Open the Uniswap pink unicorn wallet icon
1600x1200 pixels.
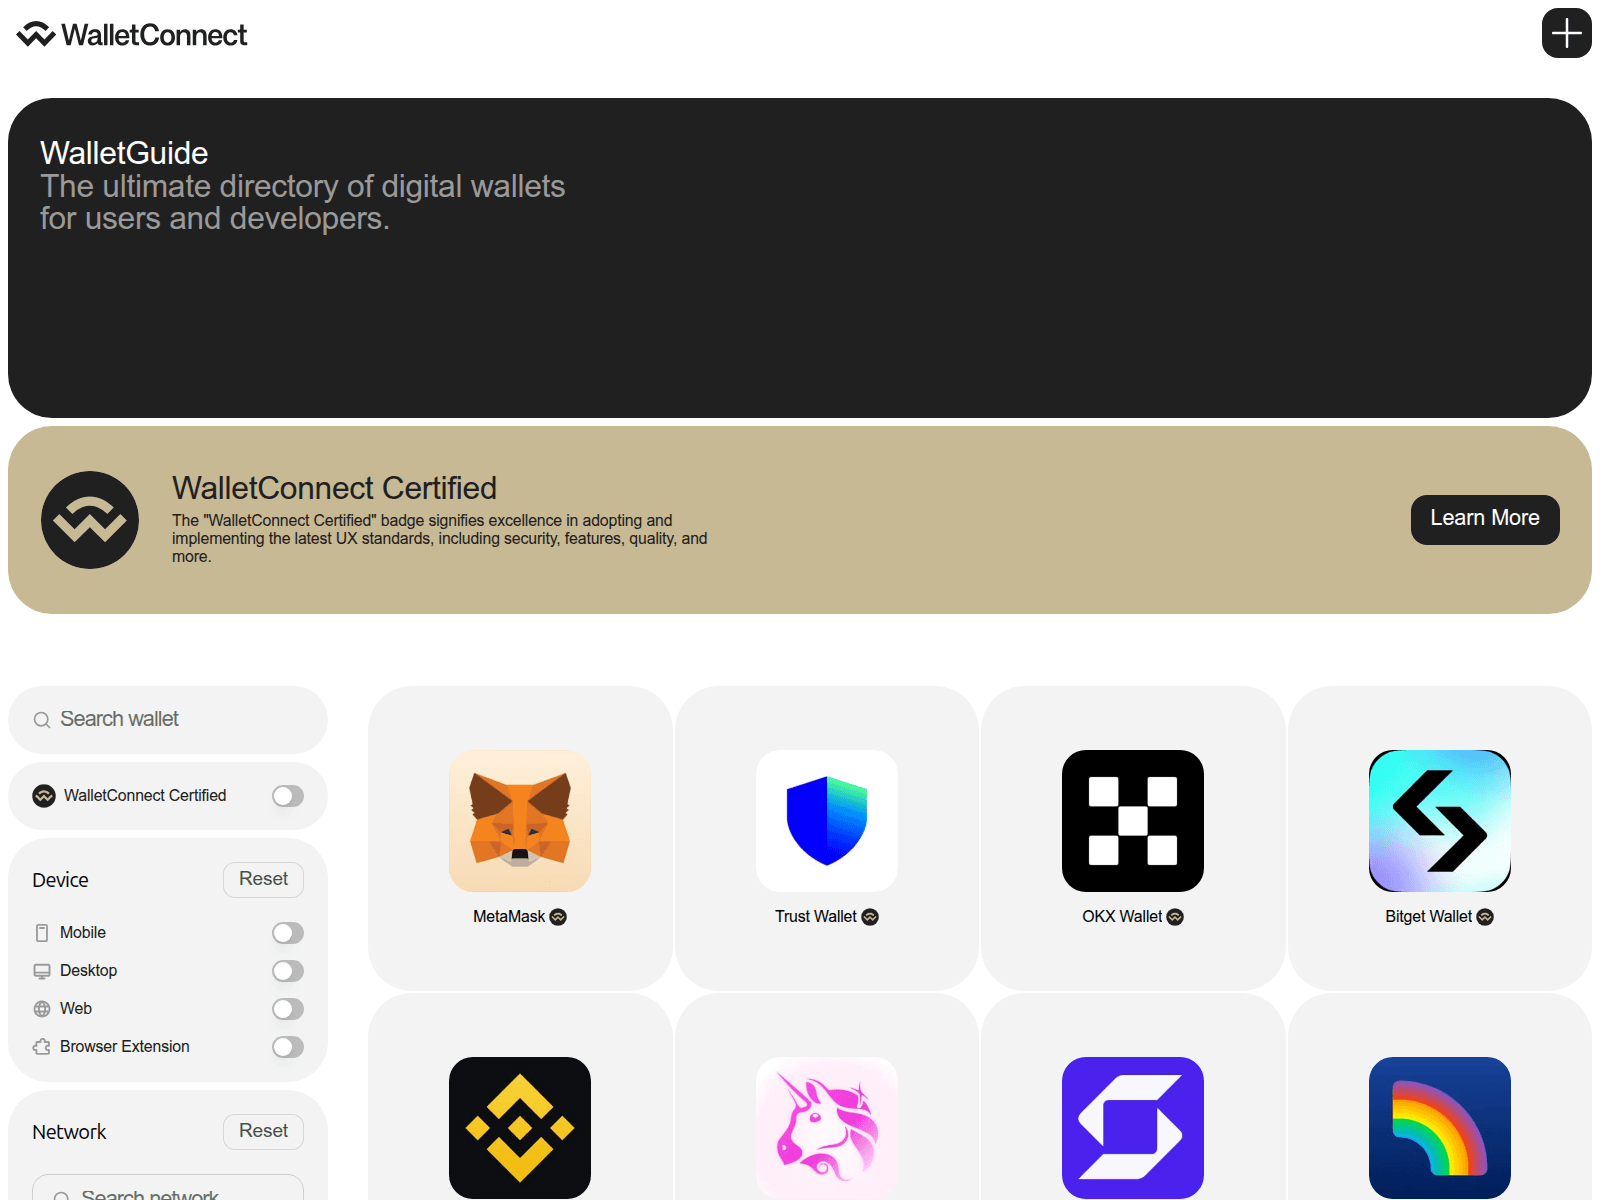coord(827,1128)
